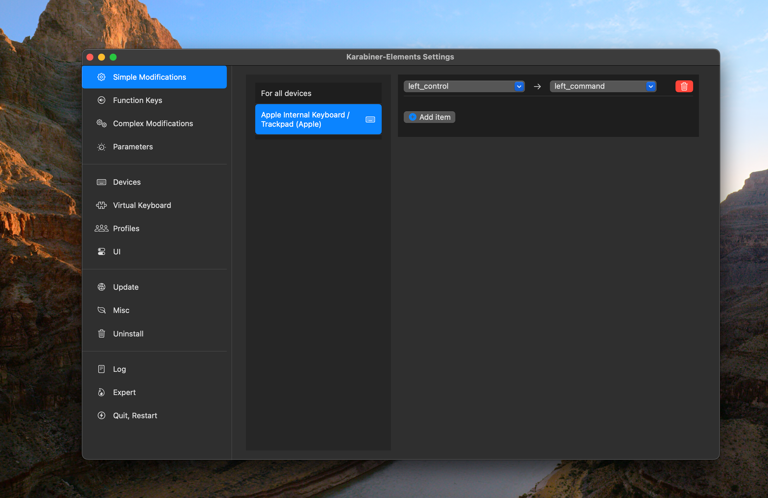Open the Expert section
The height and width of the screenshot is (498, 768).
pos(124,392)
